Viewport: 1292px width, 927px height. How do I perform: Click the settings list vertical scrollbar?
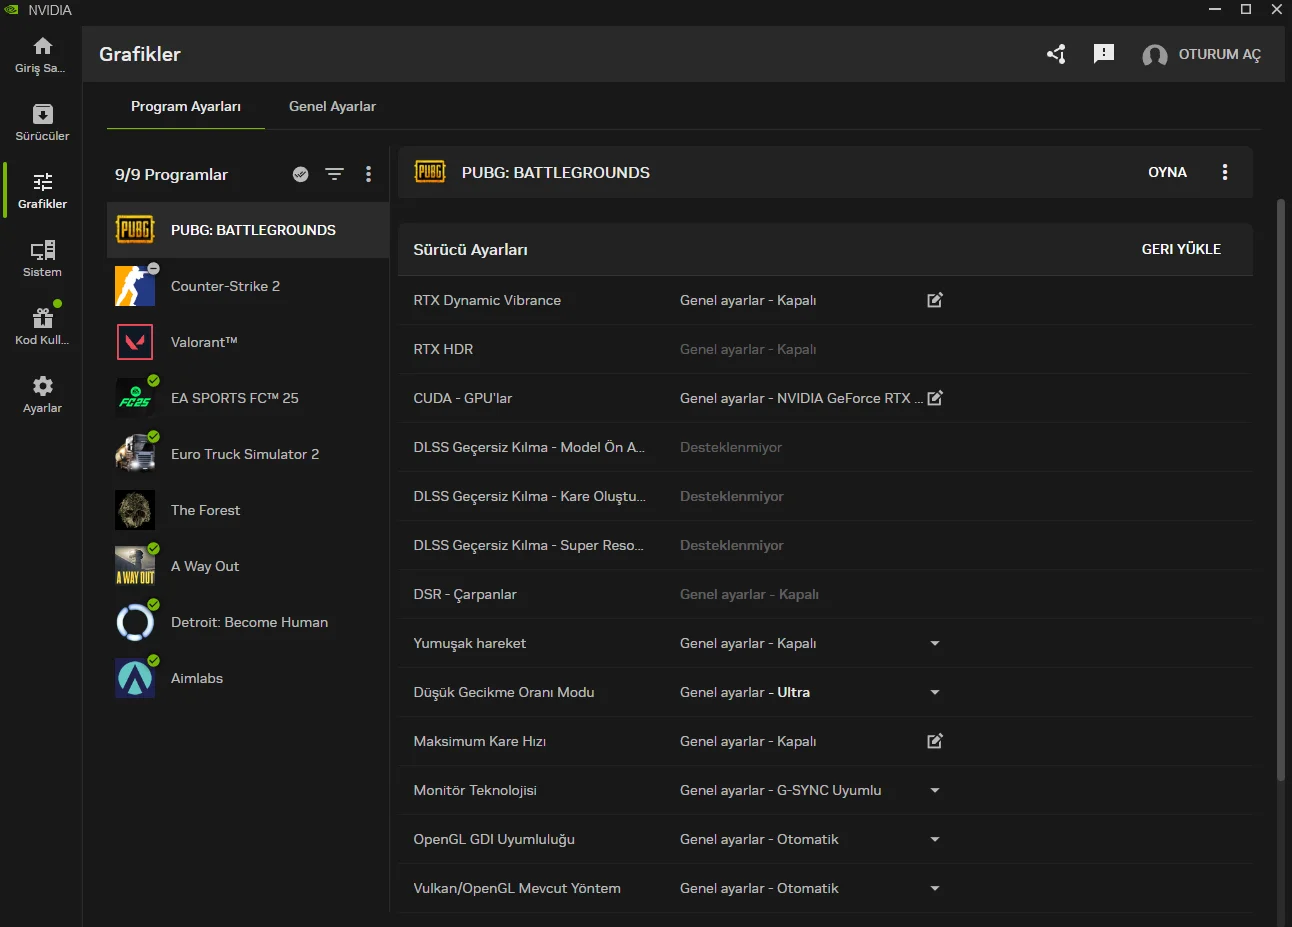click(1280, 490)
